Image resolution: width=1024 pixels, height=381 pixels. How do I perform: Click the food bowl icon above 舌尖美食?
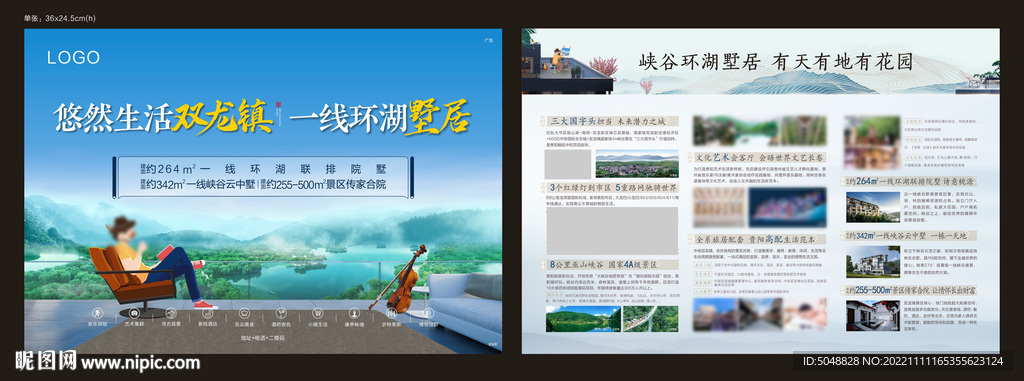coord(244,313)
